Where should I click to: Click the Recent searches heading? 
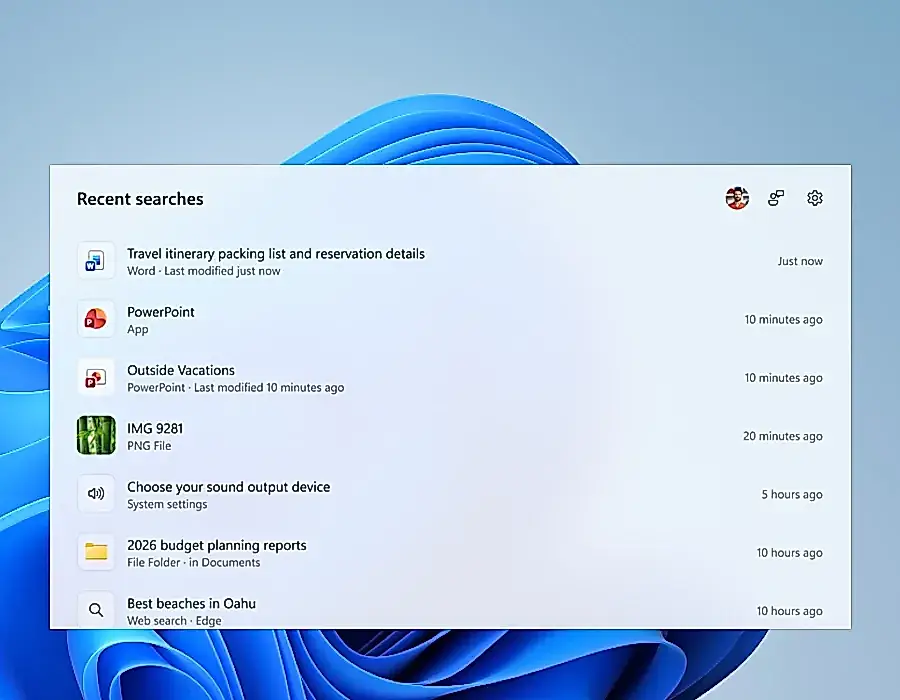pyautogui.click(x=140, y=199)
